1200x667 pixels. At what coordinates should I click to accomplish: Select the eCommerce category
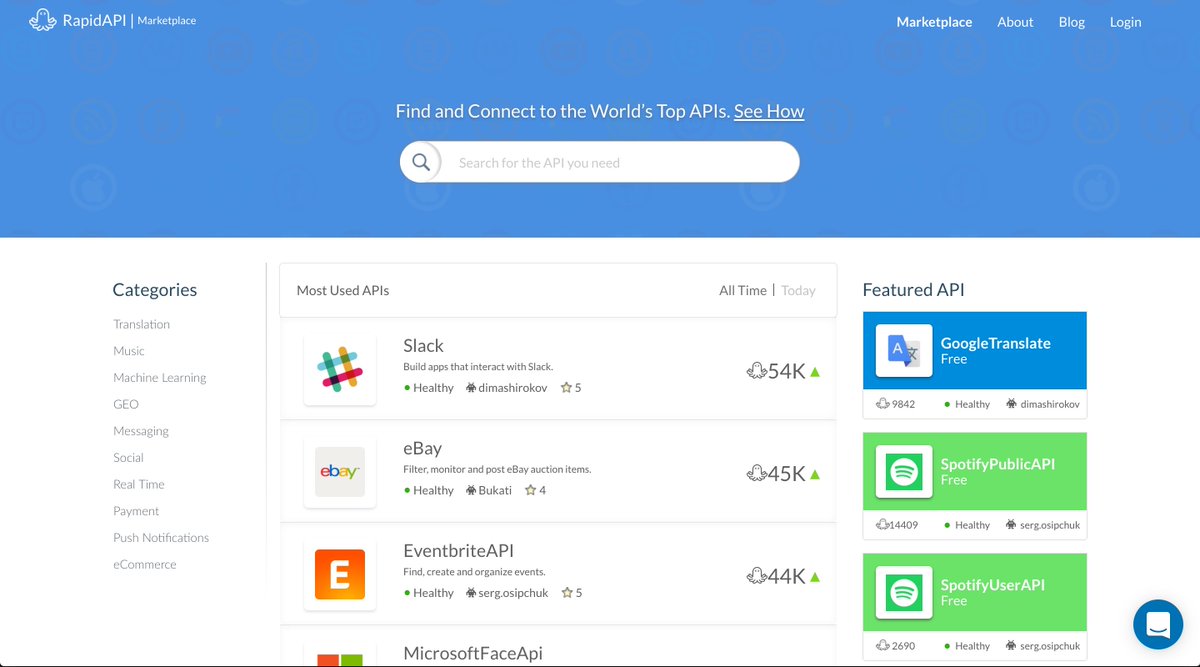click(144, 564)
